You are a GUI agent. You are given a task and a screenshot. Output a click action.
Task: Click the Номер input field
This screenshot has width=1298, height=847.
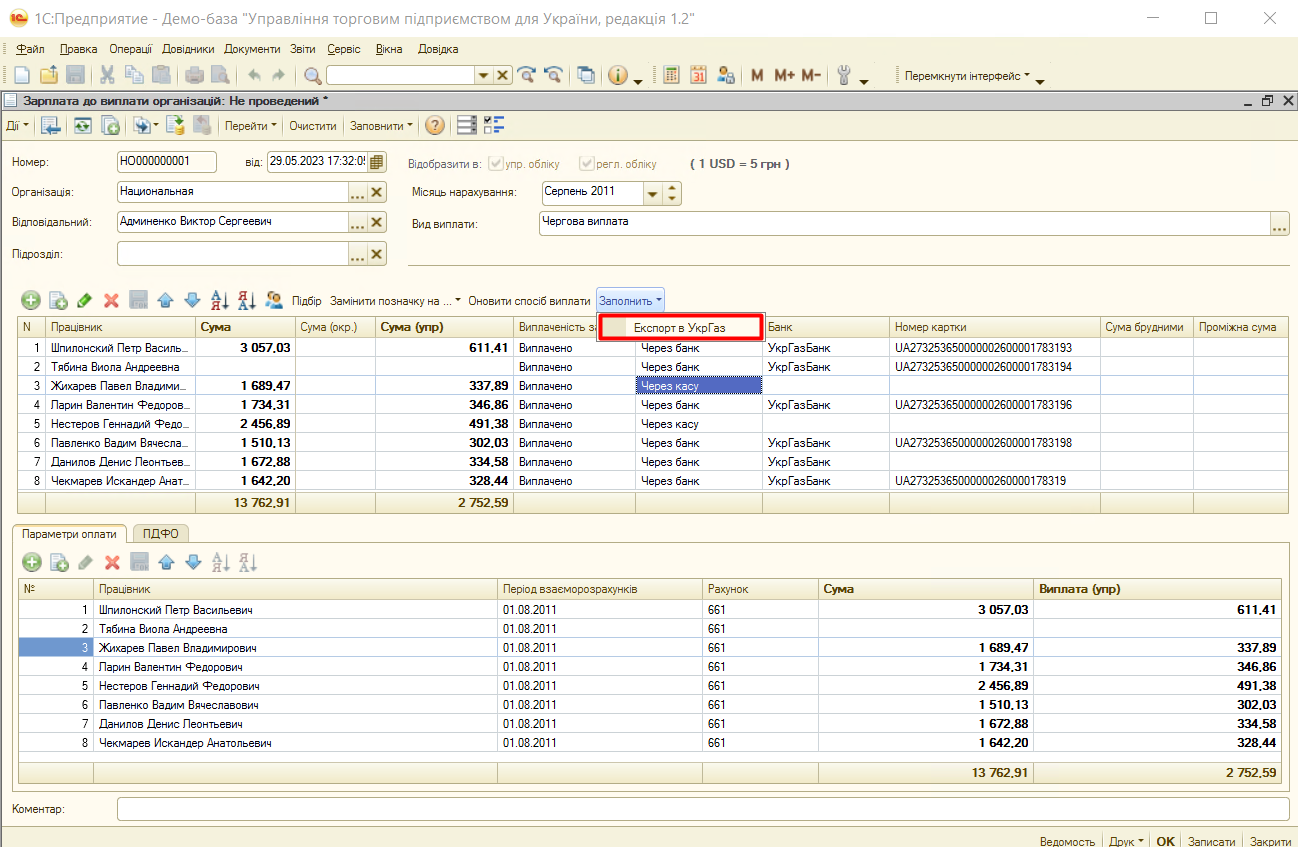(x=167, y=161)
